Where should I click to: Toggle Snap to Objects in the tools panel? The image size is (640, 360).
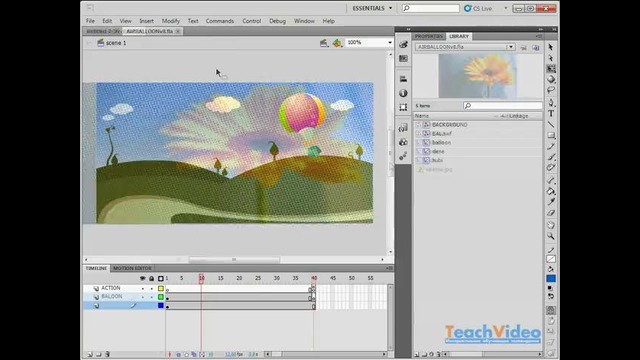(x=551, y=310)
